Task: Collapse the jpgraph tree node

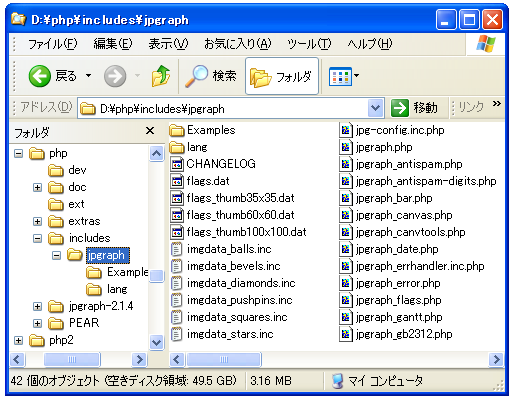Action: point(57,256)
